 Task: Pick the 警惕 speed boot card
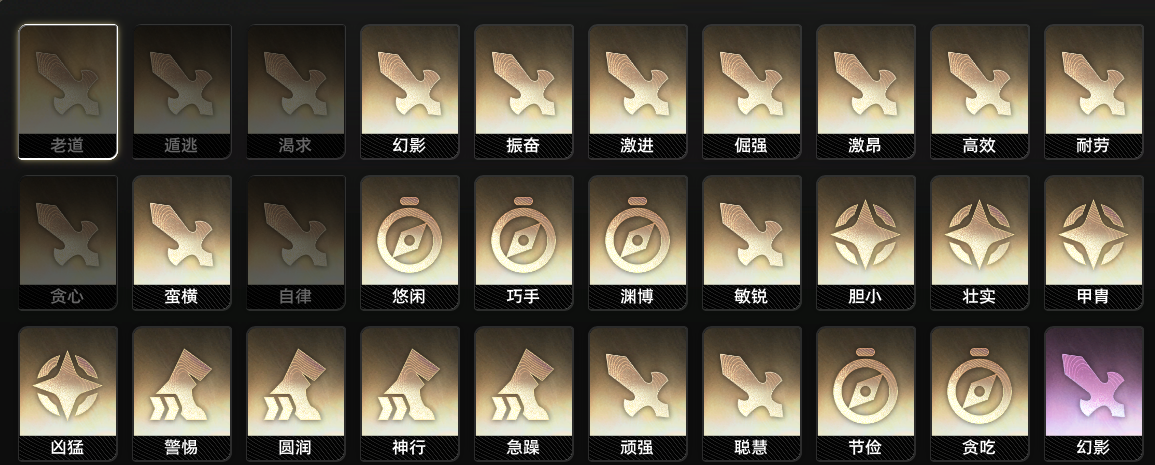(x=182, y=394)
